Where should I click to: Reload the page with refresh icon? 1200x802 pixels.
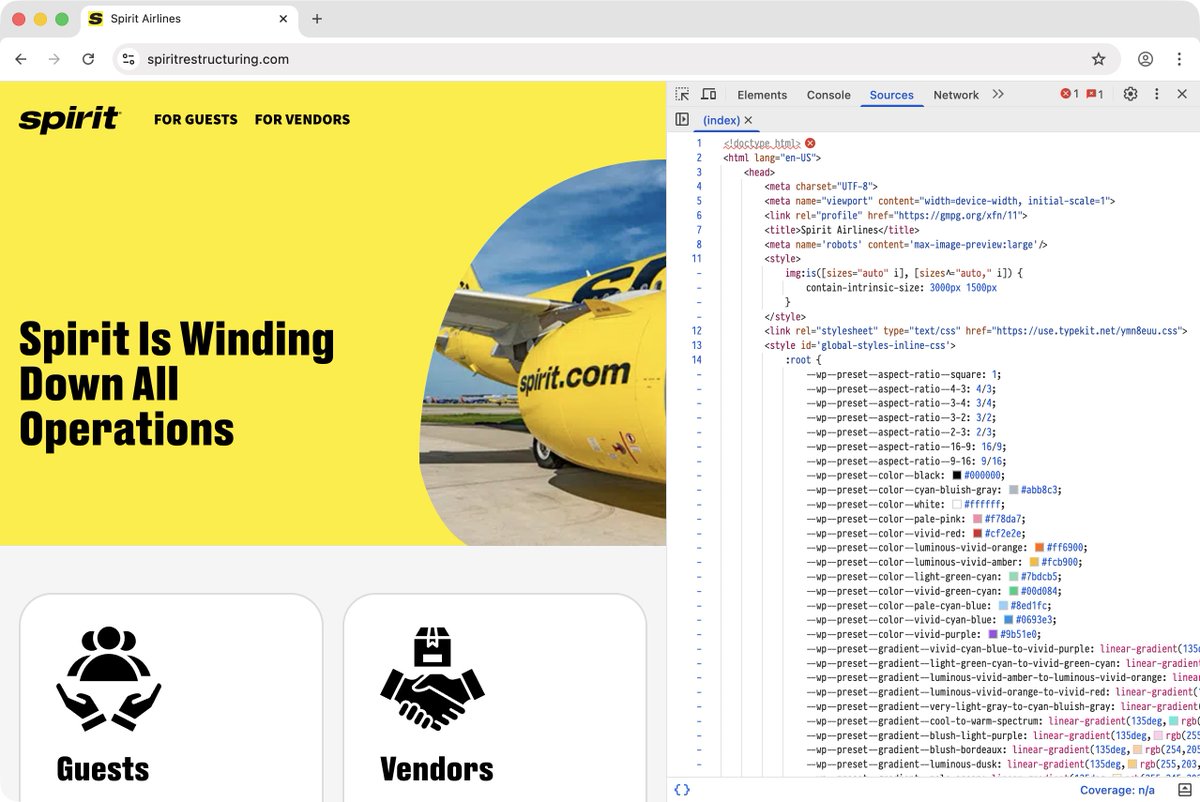click(x=88, y=59)
